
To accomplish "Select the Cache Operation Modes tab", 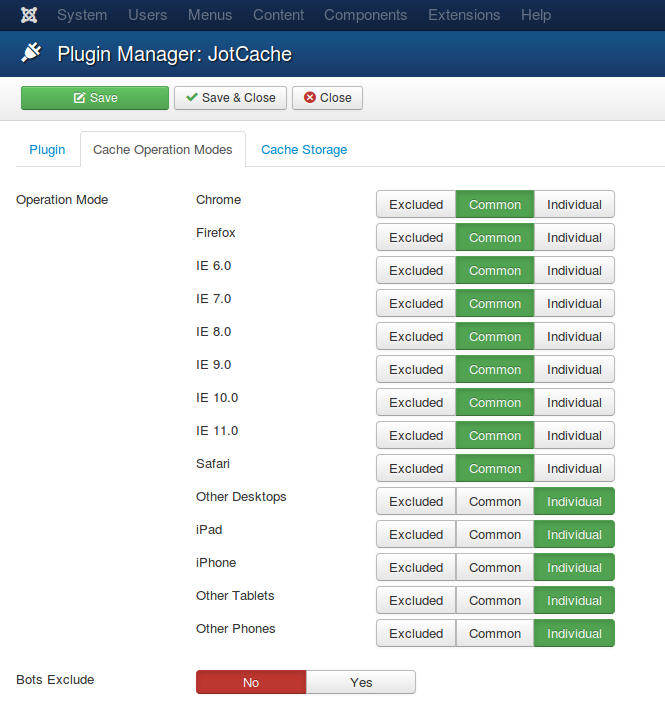I will [162, 150].
